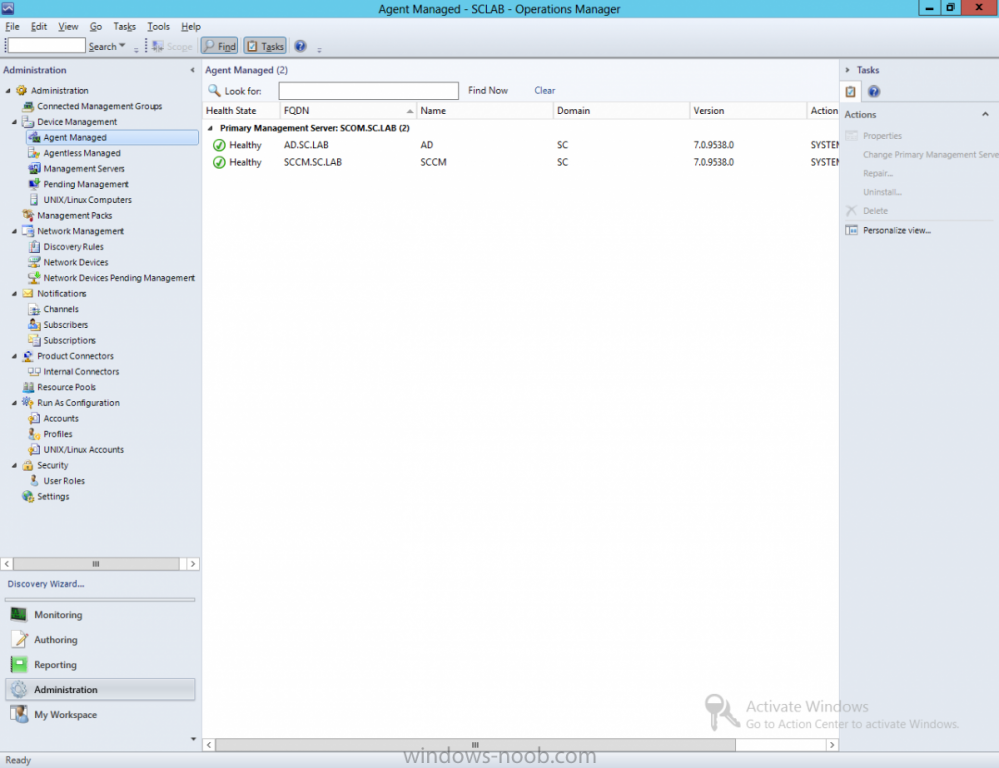Click the toolbar Help question mark icon
999x768 pixels.
300,46
